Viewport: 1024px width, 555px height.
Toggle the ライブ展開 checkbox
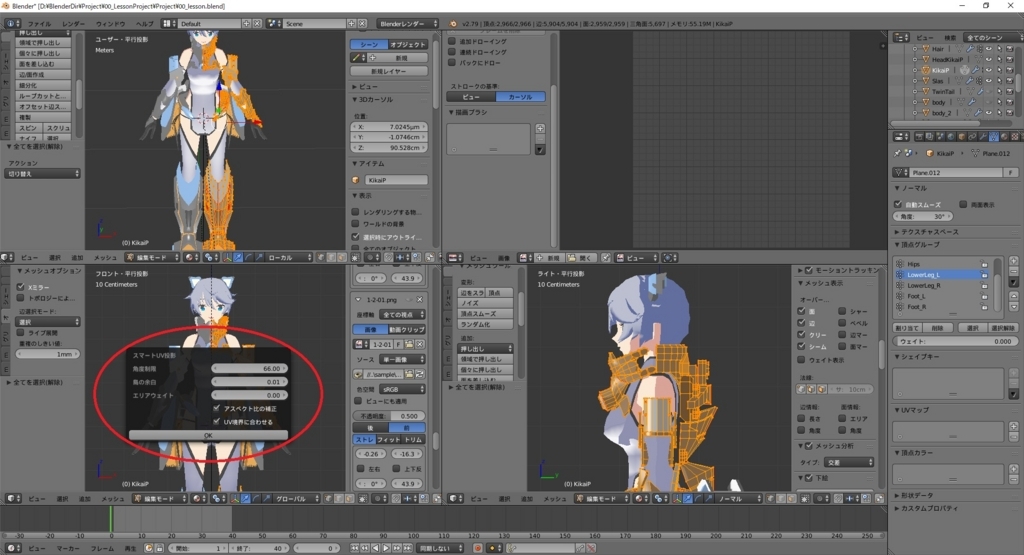[x=21, y=332]
